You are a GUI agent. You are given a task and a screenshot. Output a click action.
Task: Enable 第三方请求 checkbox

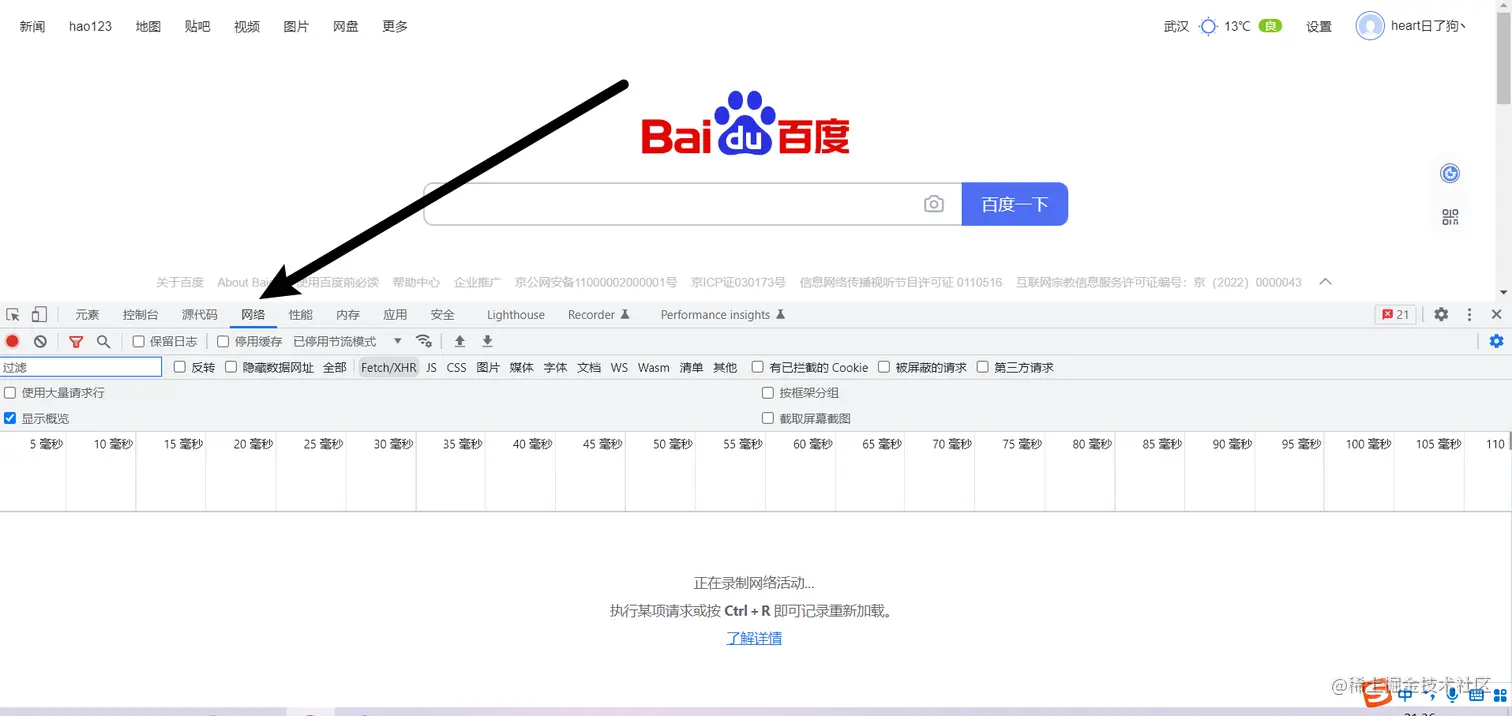983,367
